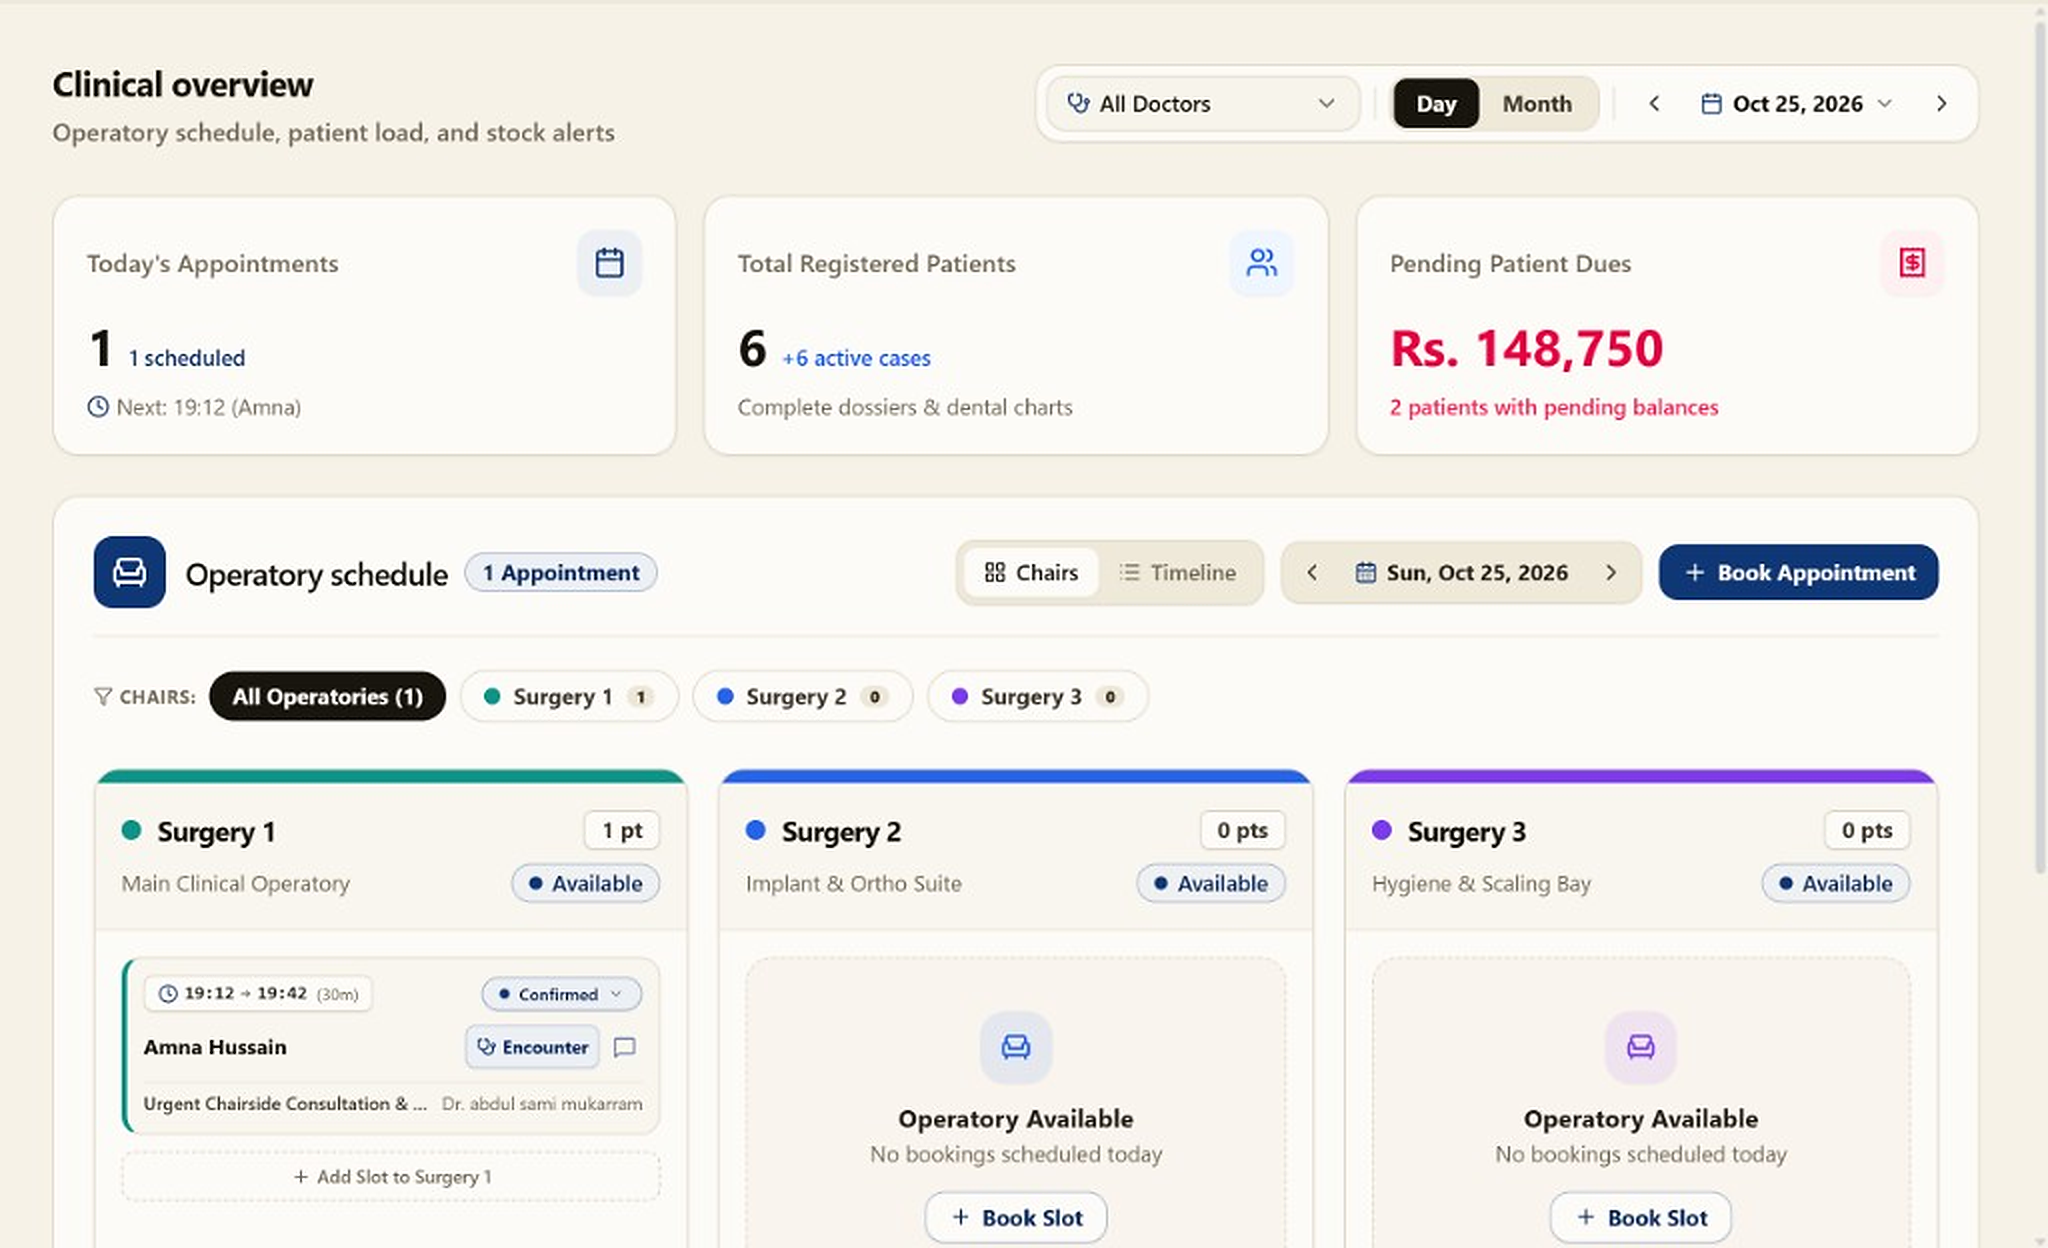Select the All Operatories filter chip
This screenshot has width=2048, height=1248.
coord(327,697)
